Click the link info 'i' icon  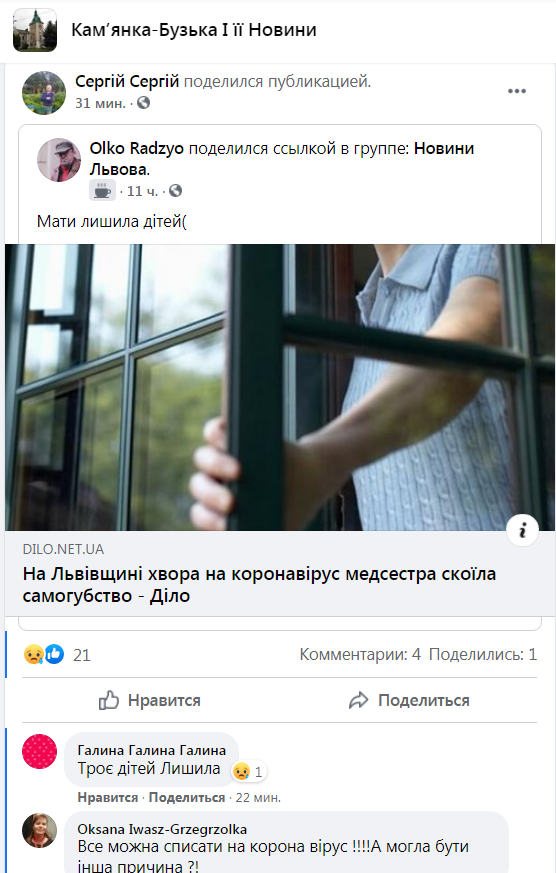click(522, 531)
